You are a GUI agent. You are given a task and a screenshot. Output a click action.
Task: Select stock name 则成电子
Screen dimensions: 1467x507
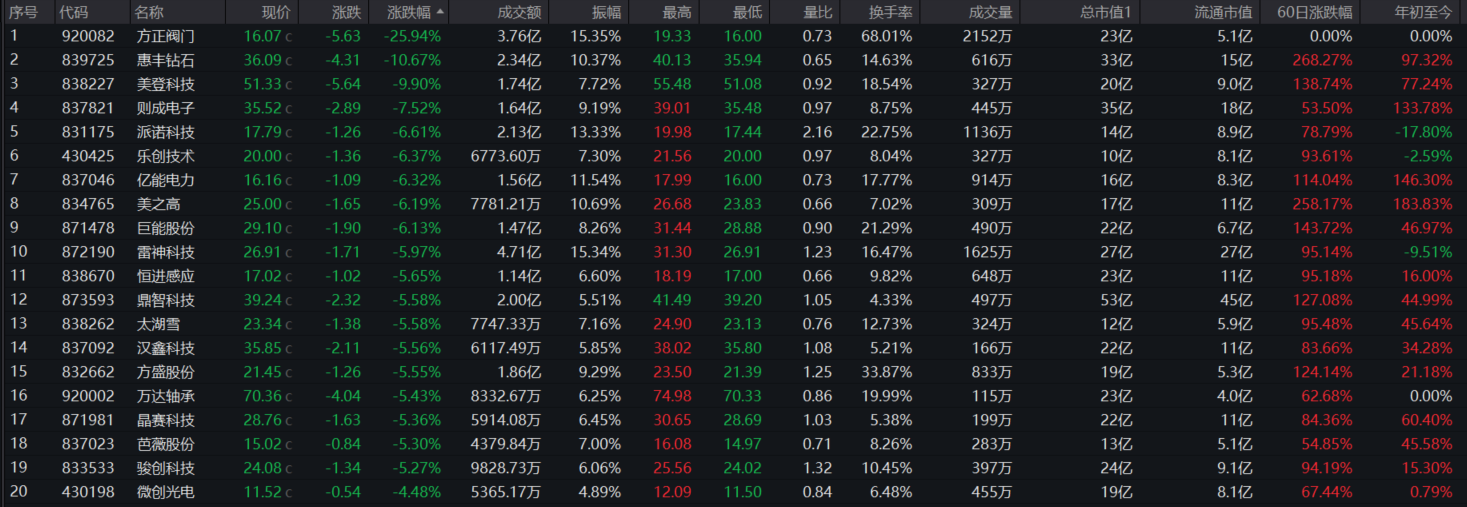[166, 108]
